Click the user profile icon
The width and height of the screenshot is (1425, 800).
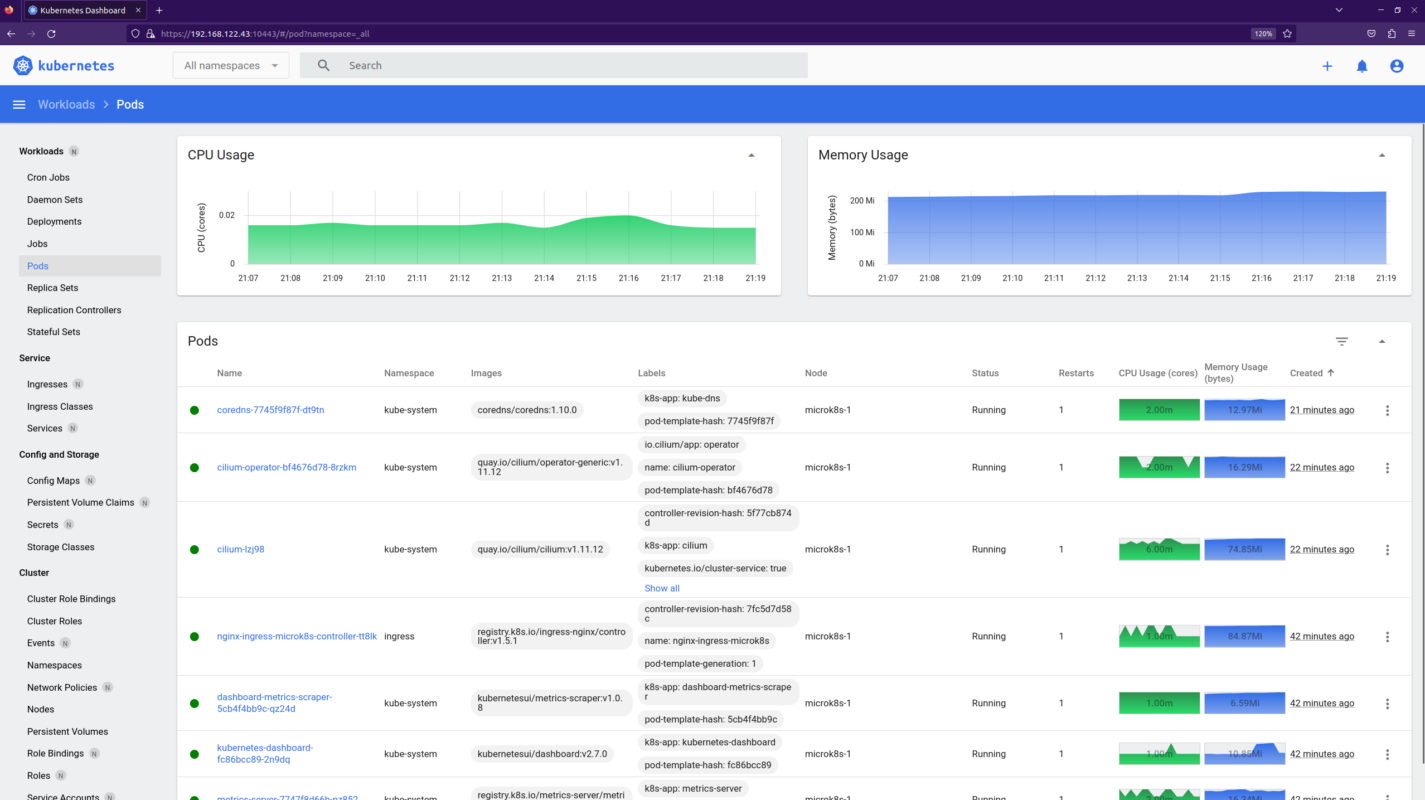point(1396,65)
